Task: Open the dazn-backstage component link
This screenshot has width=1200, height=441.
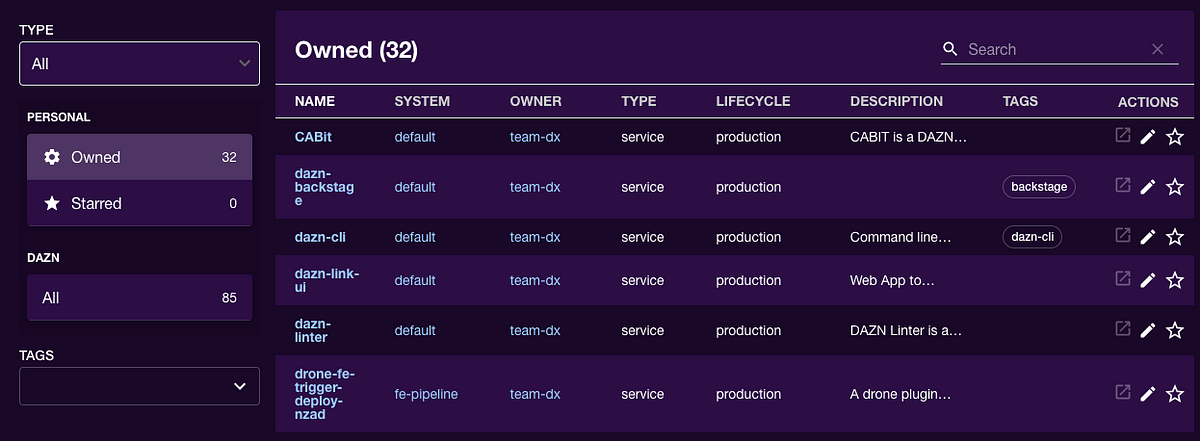Action: click(x=324, y=187)
